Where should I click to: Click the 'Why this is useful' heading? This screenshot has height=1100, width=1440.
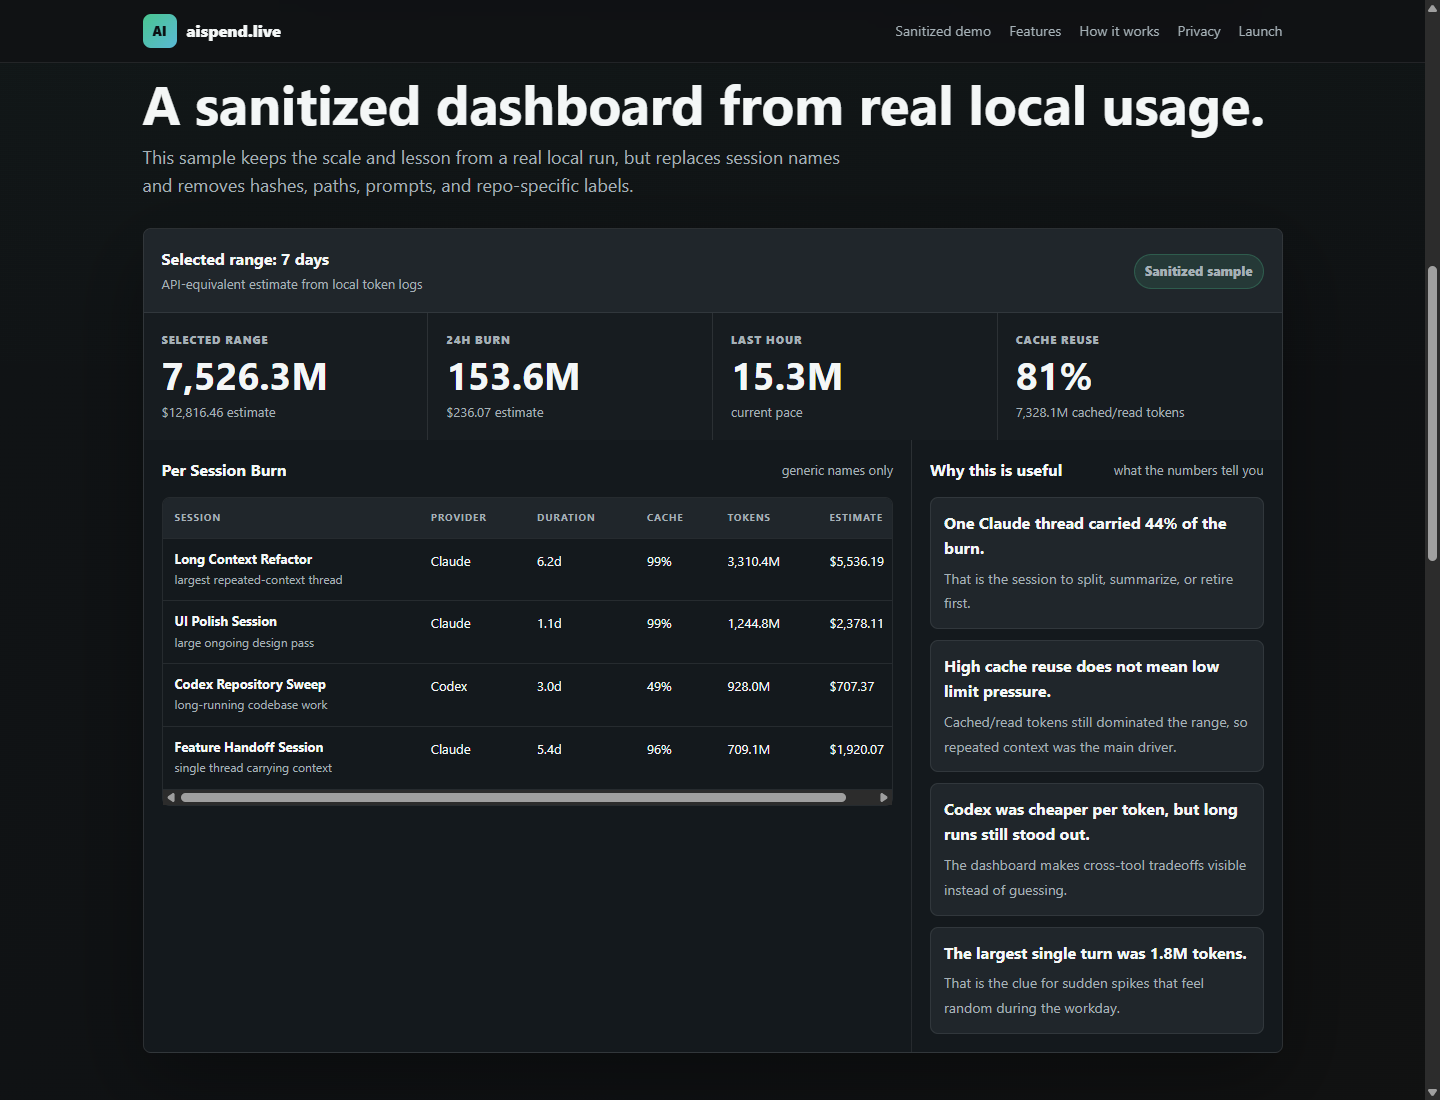996,471
